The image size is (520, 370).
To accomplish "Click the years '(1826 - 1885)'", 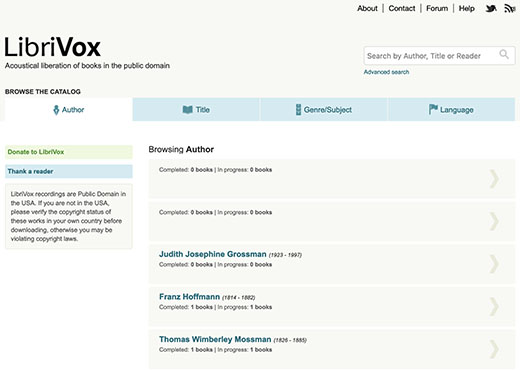I will click(290, 340).
